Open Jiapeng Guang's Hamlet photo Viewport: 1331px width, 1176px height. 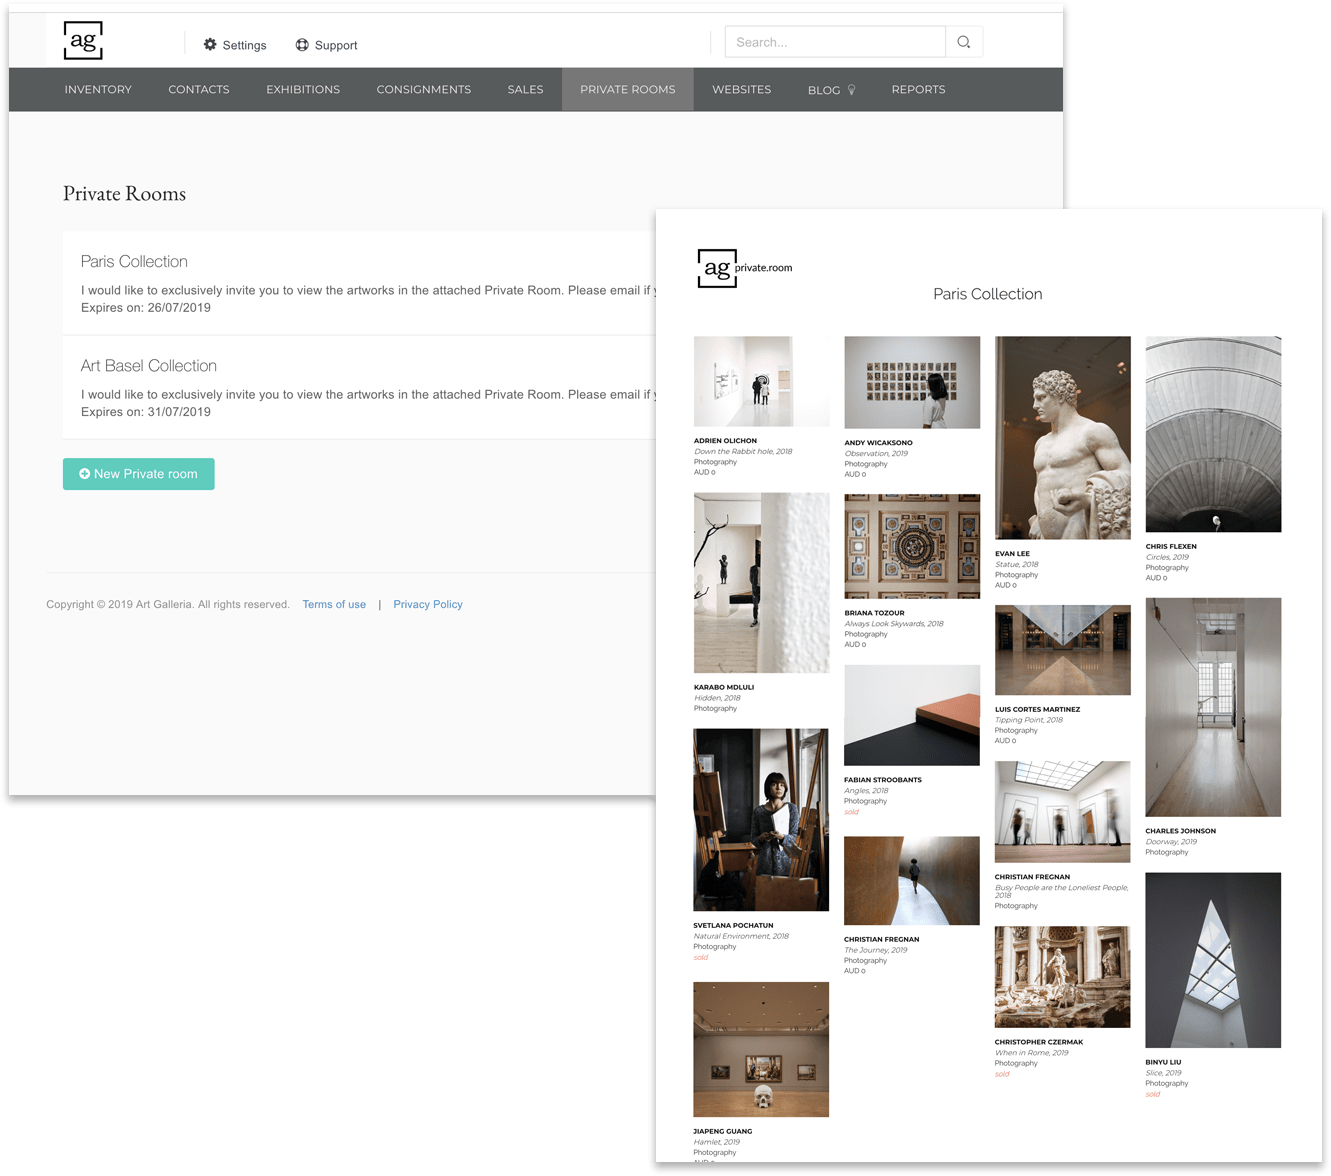point(761,1049)
